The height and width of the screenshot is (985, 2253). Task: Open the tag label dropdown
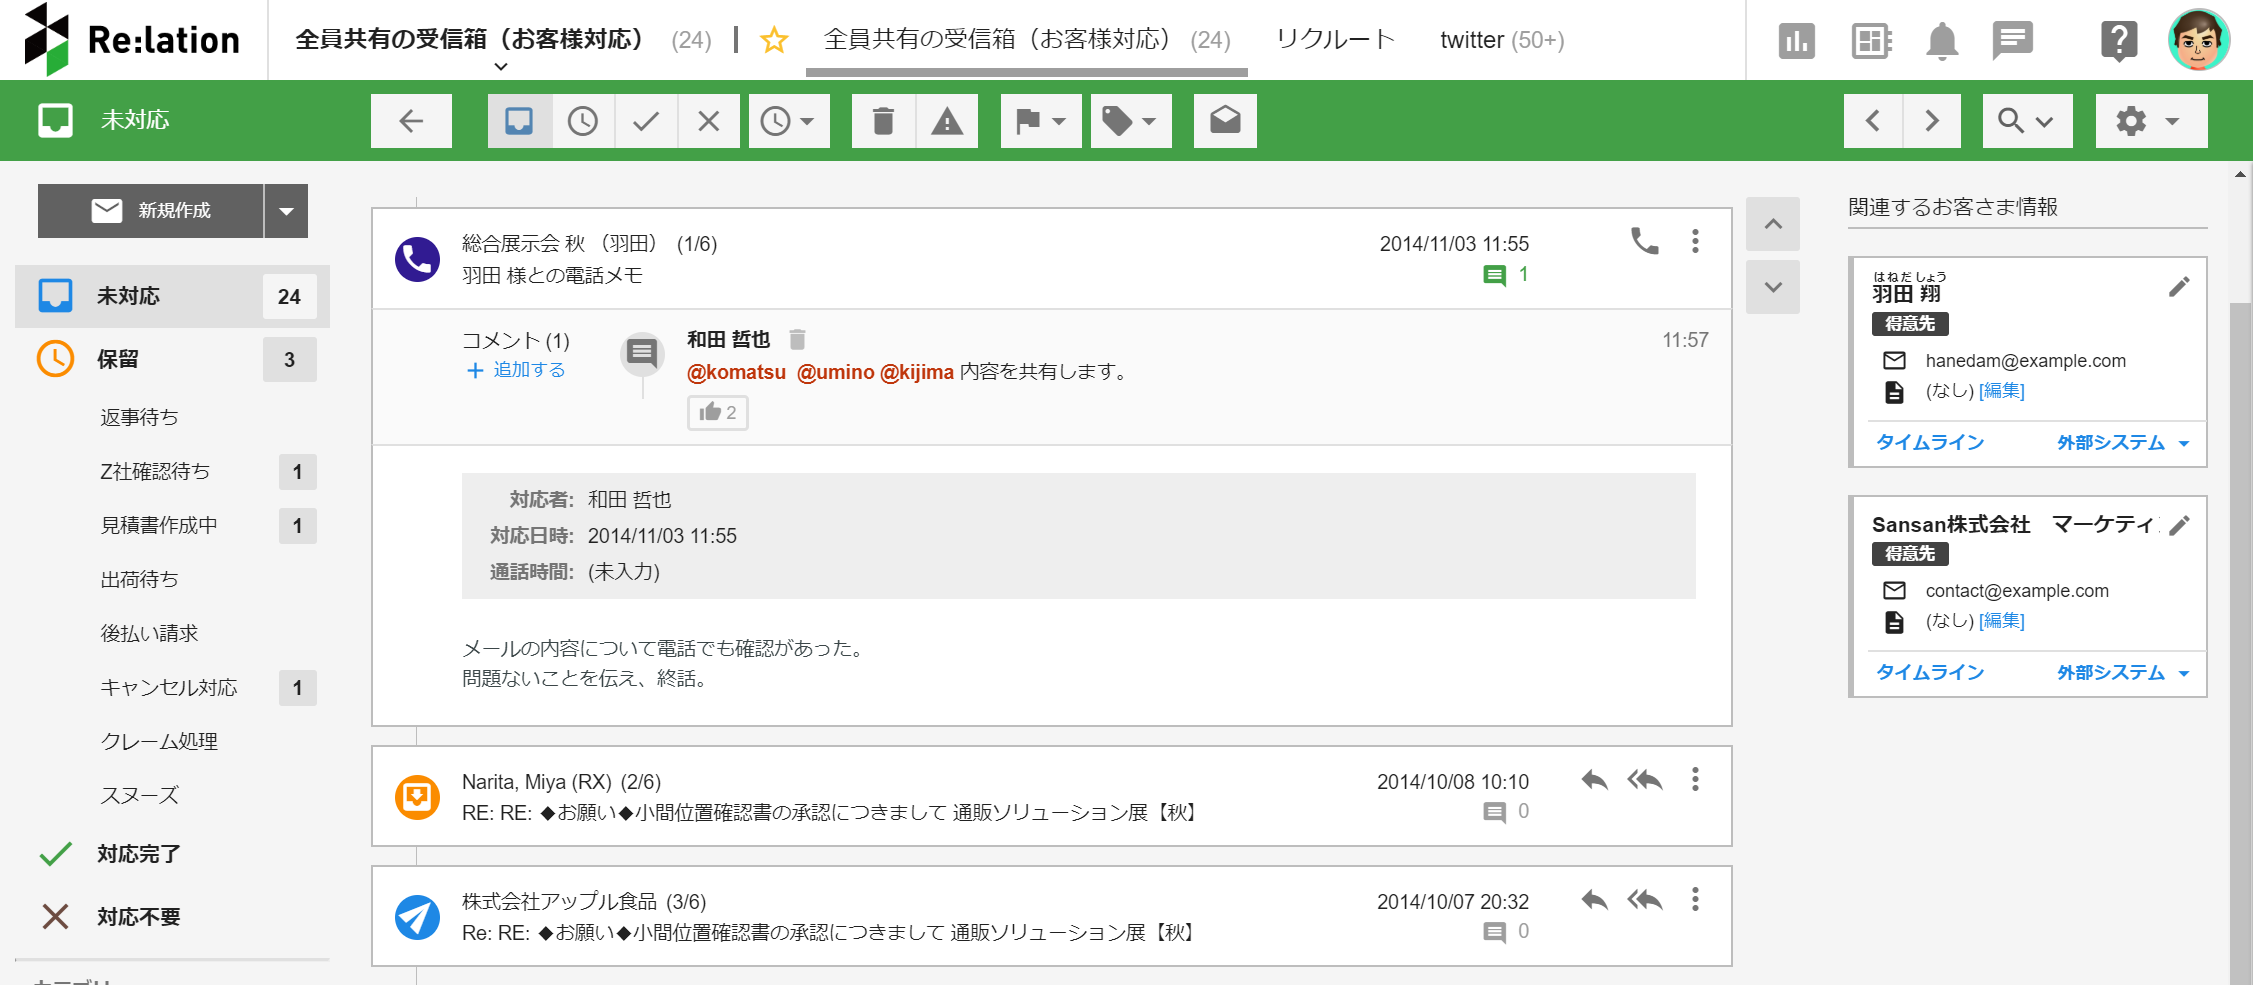click(1130, 121)
